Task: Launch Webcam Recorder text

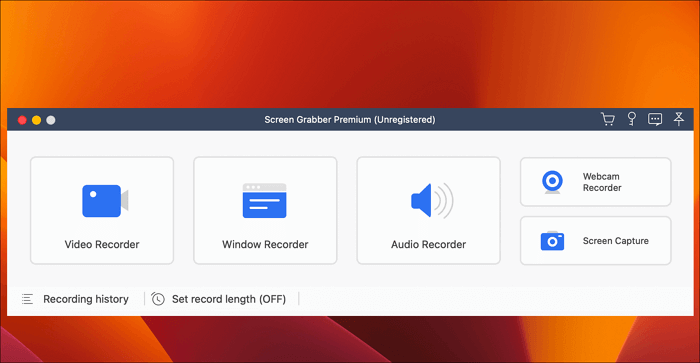Action: [602, 182]
